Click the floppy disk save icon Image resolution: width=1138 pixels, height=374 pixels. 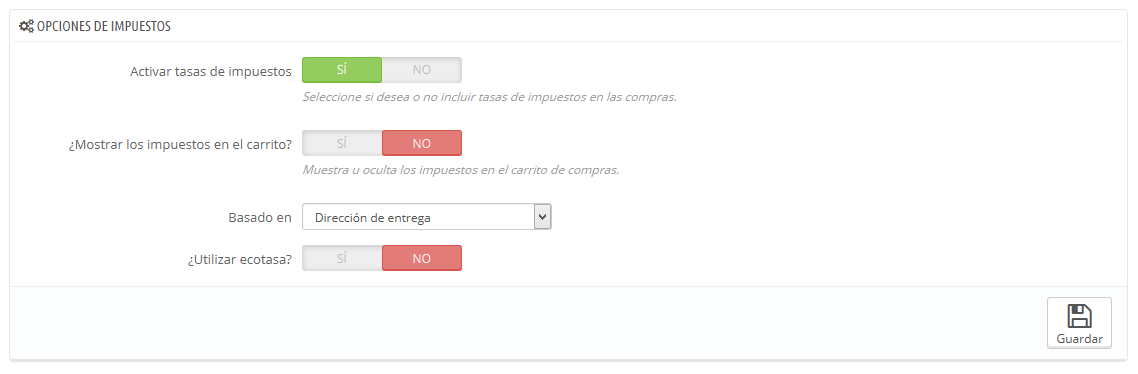1079,316
